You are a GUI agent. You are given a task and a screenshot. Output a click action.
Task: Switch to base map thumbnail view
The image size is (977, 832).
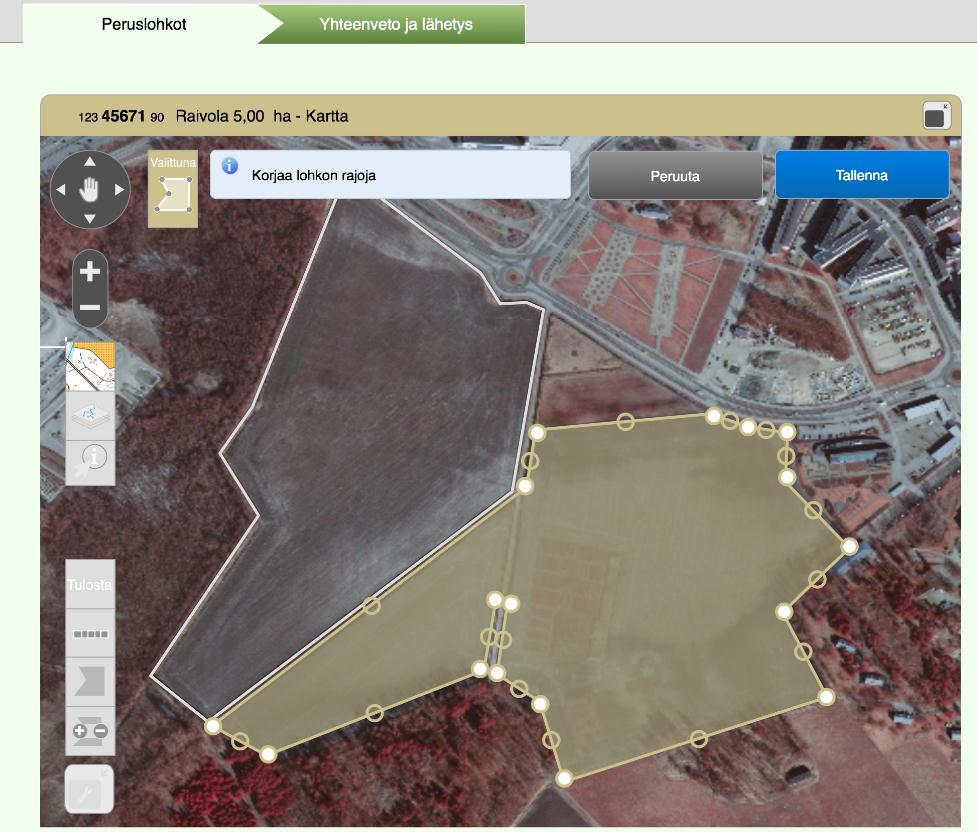(x=90, y=366)
